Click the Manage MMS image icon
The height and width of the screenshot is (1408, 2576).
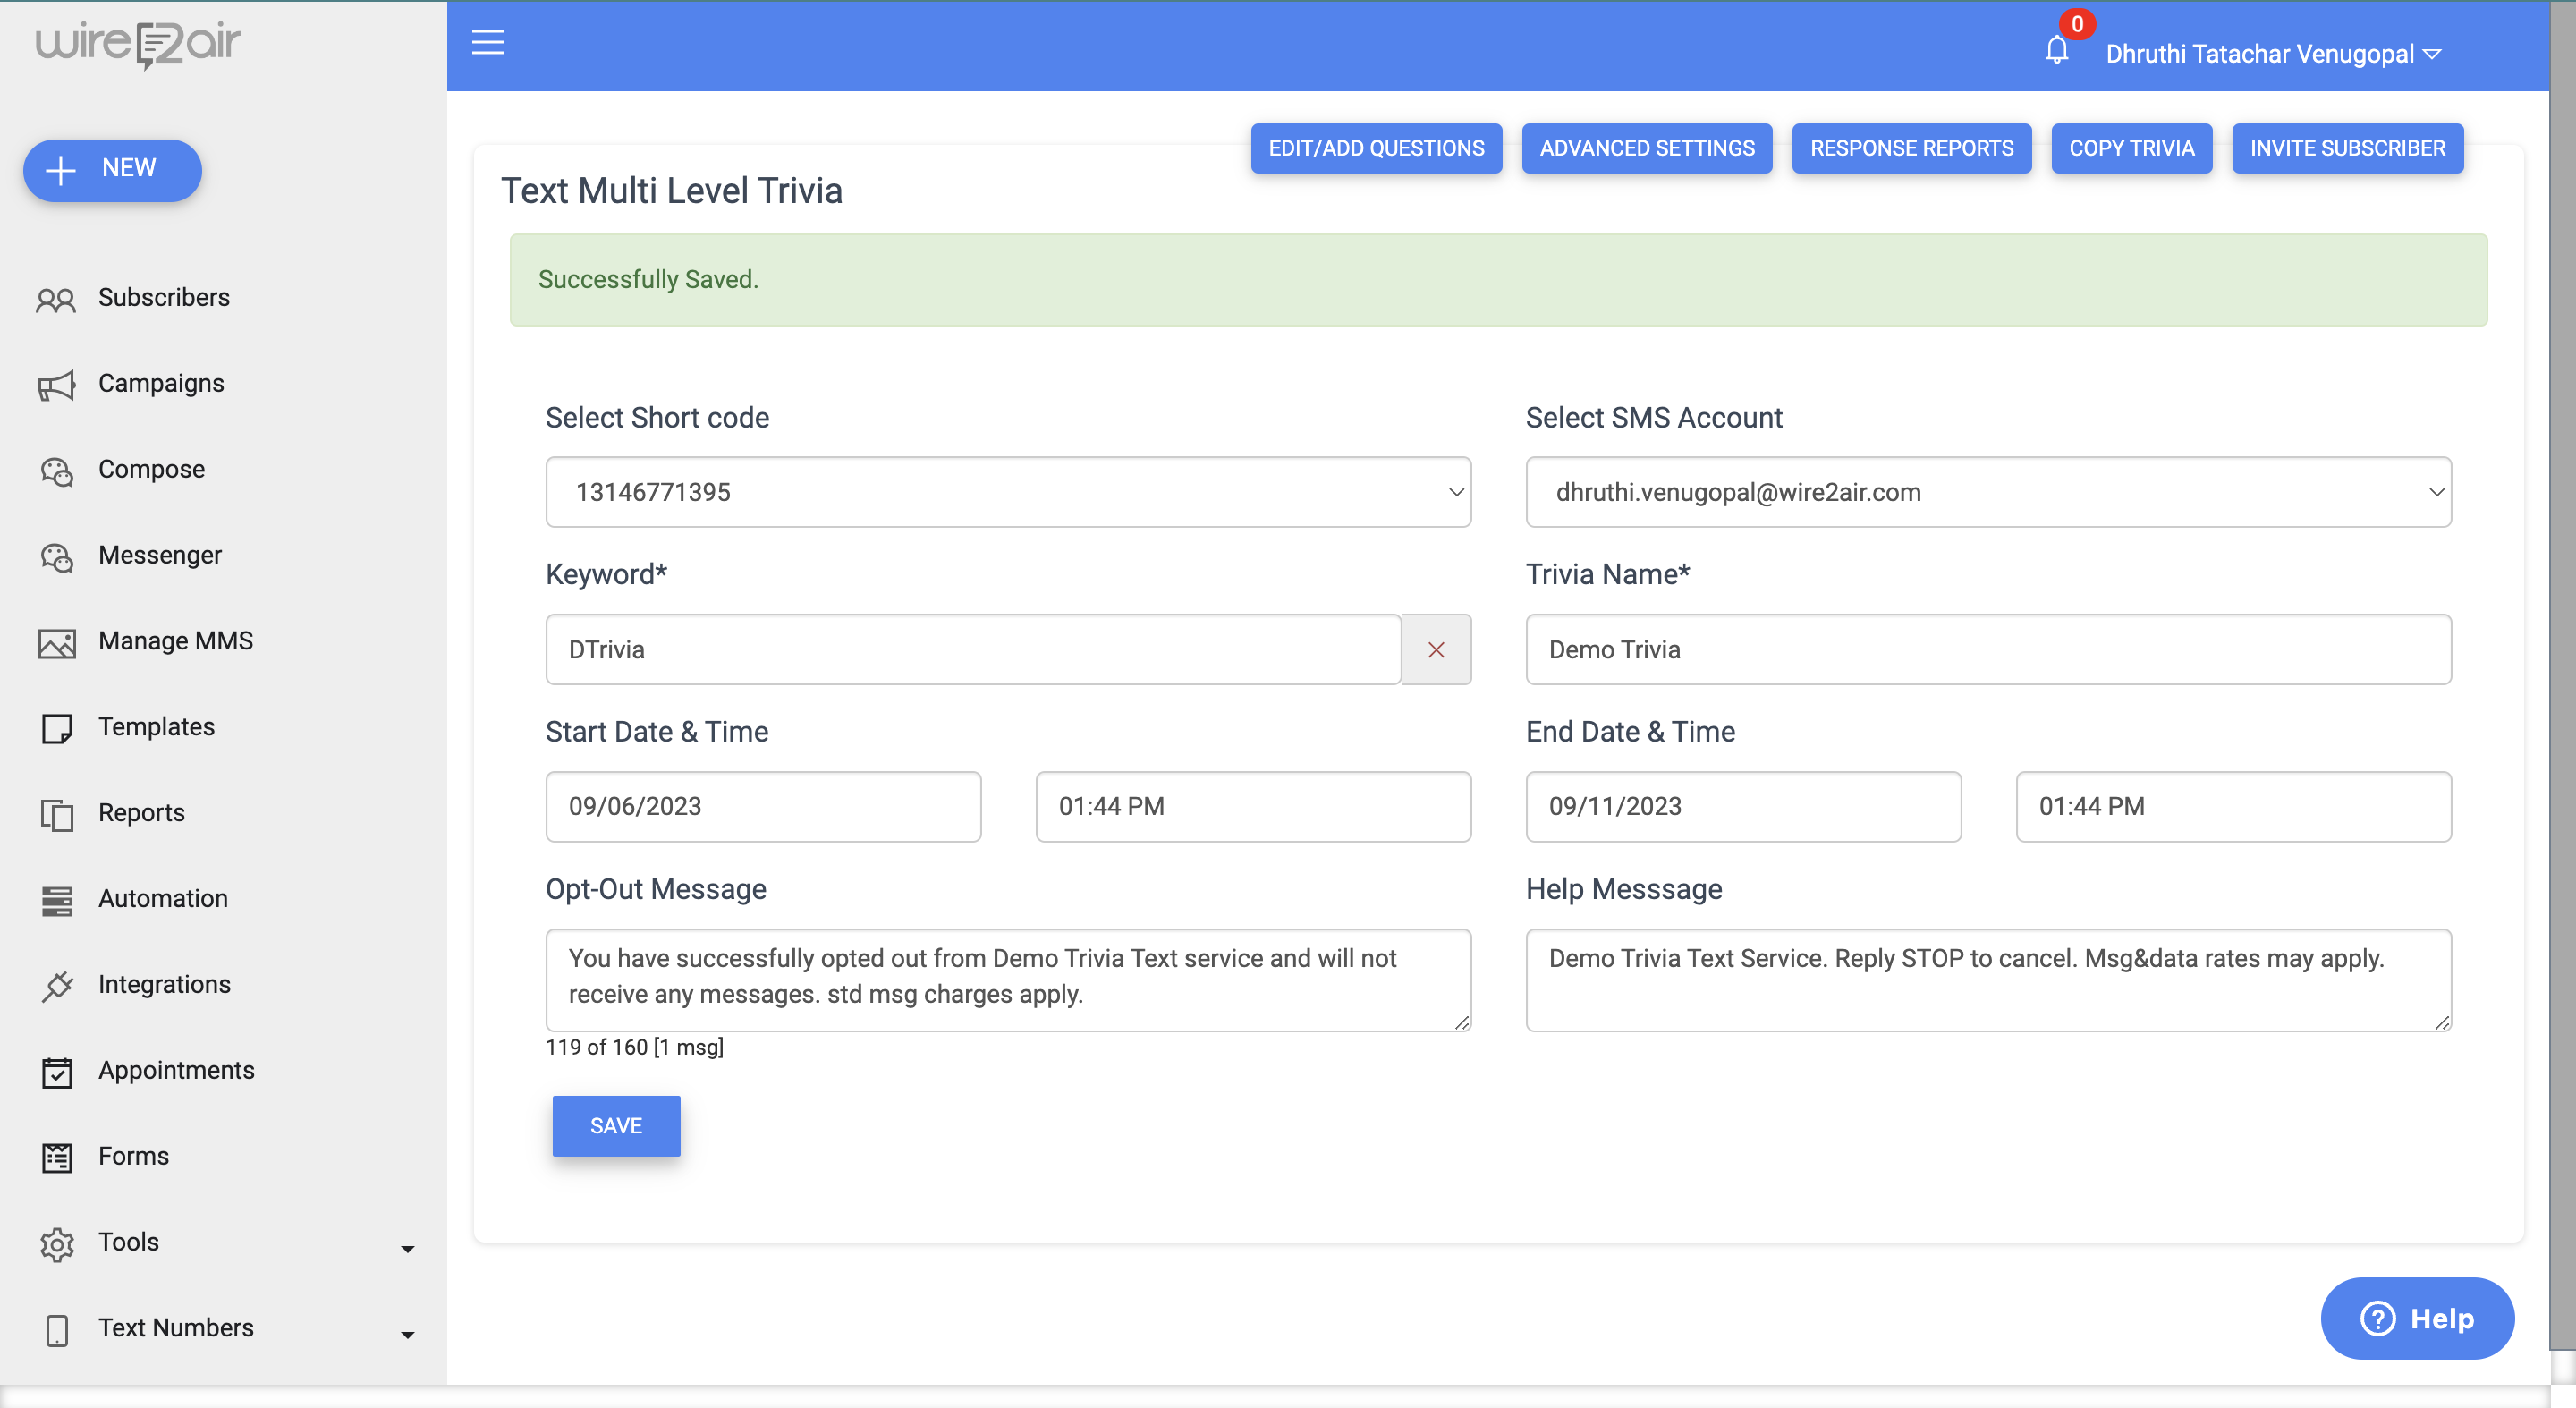click(x=56, y=642)
